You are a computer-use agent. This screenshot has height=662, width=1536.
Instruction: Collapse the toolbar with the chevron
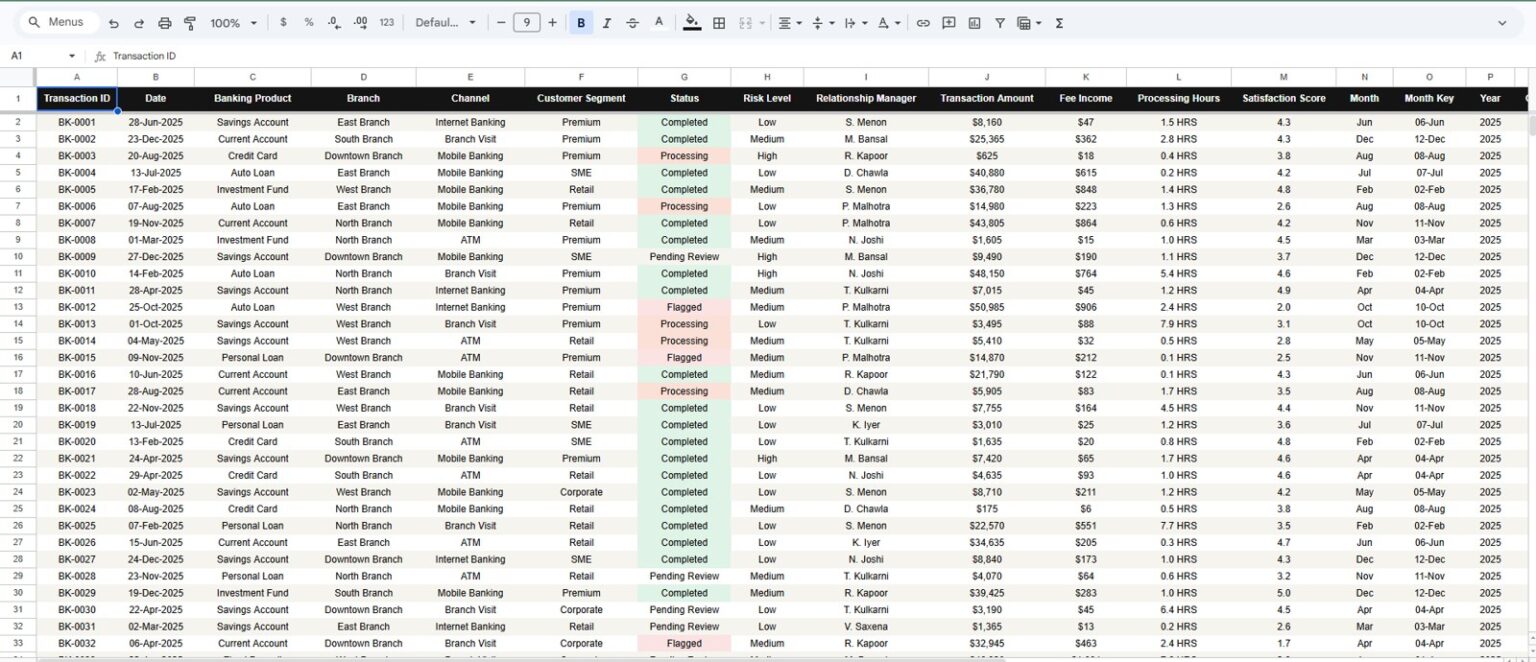pos(1502,23)
